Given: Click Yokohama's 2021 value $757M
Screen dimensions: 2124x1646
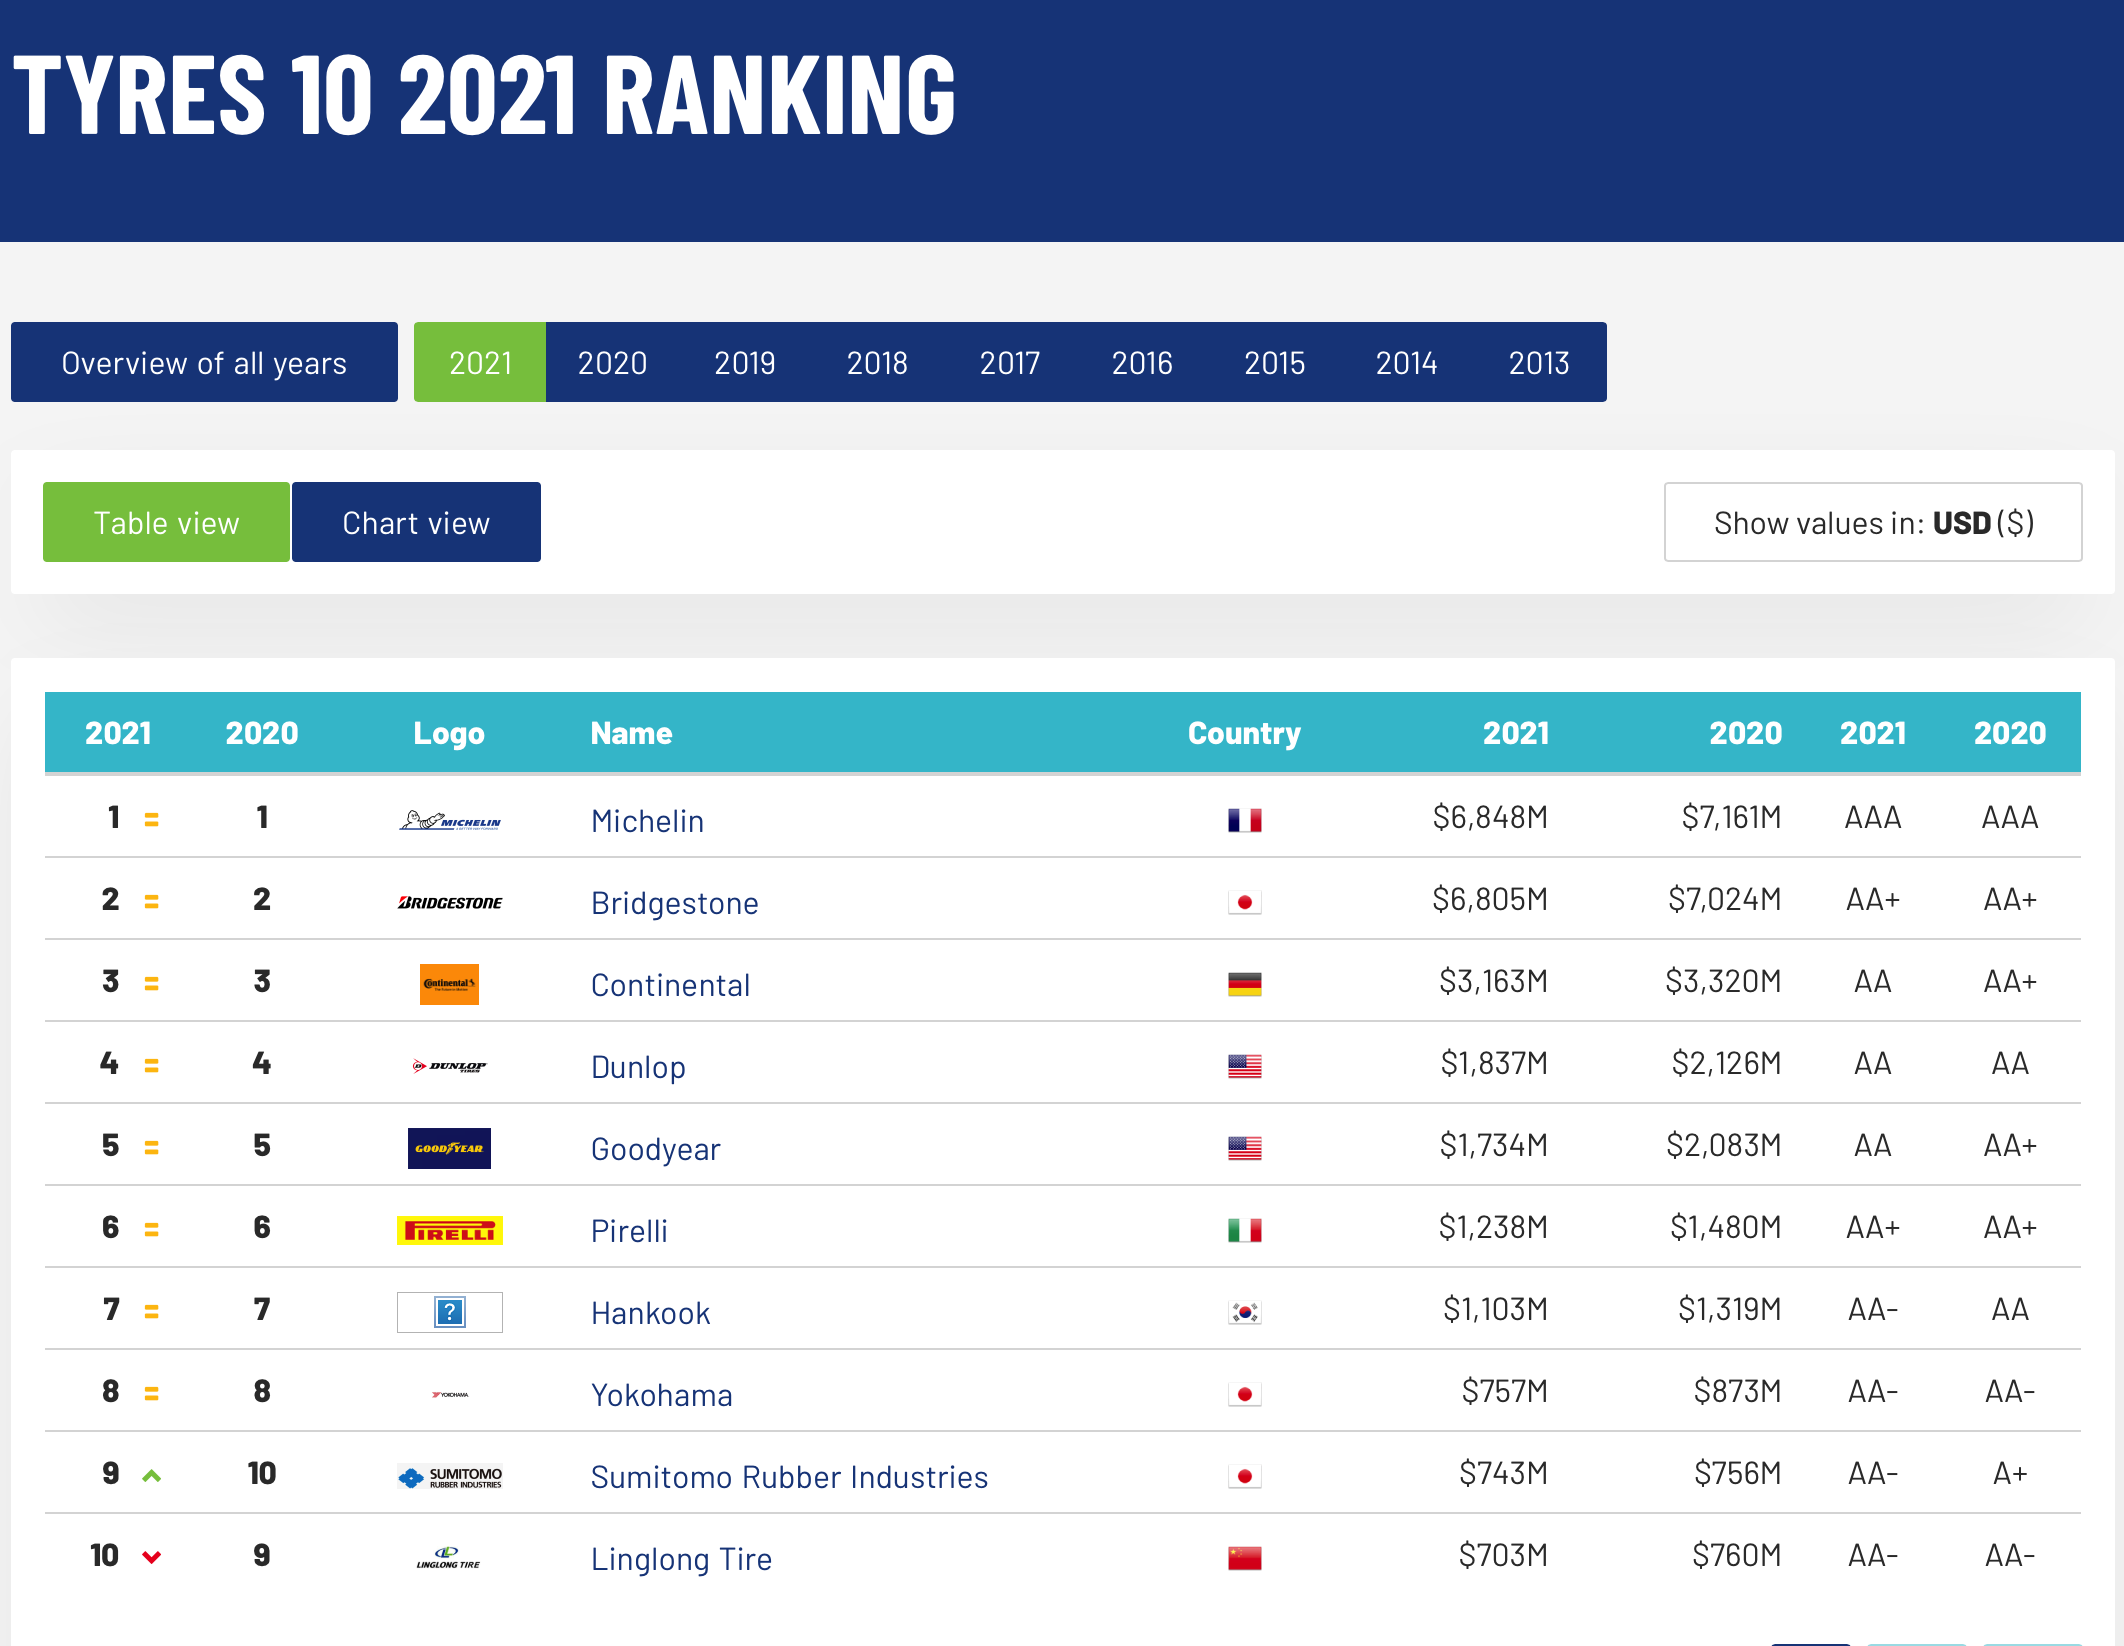Looking at the screenshot, I should coord(1504,1391).
